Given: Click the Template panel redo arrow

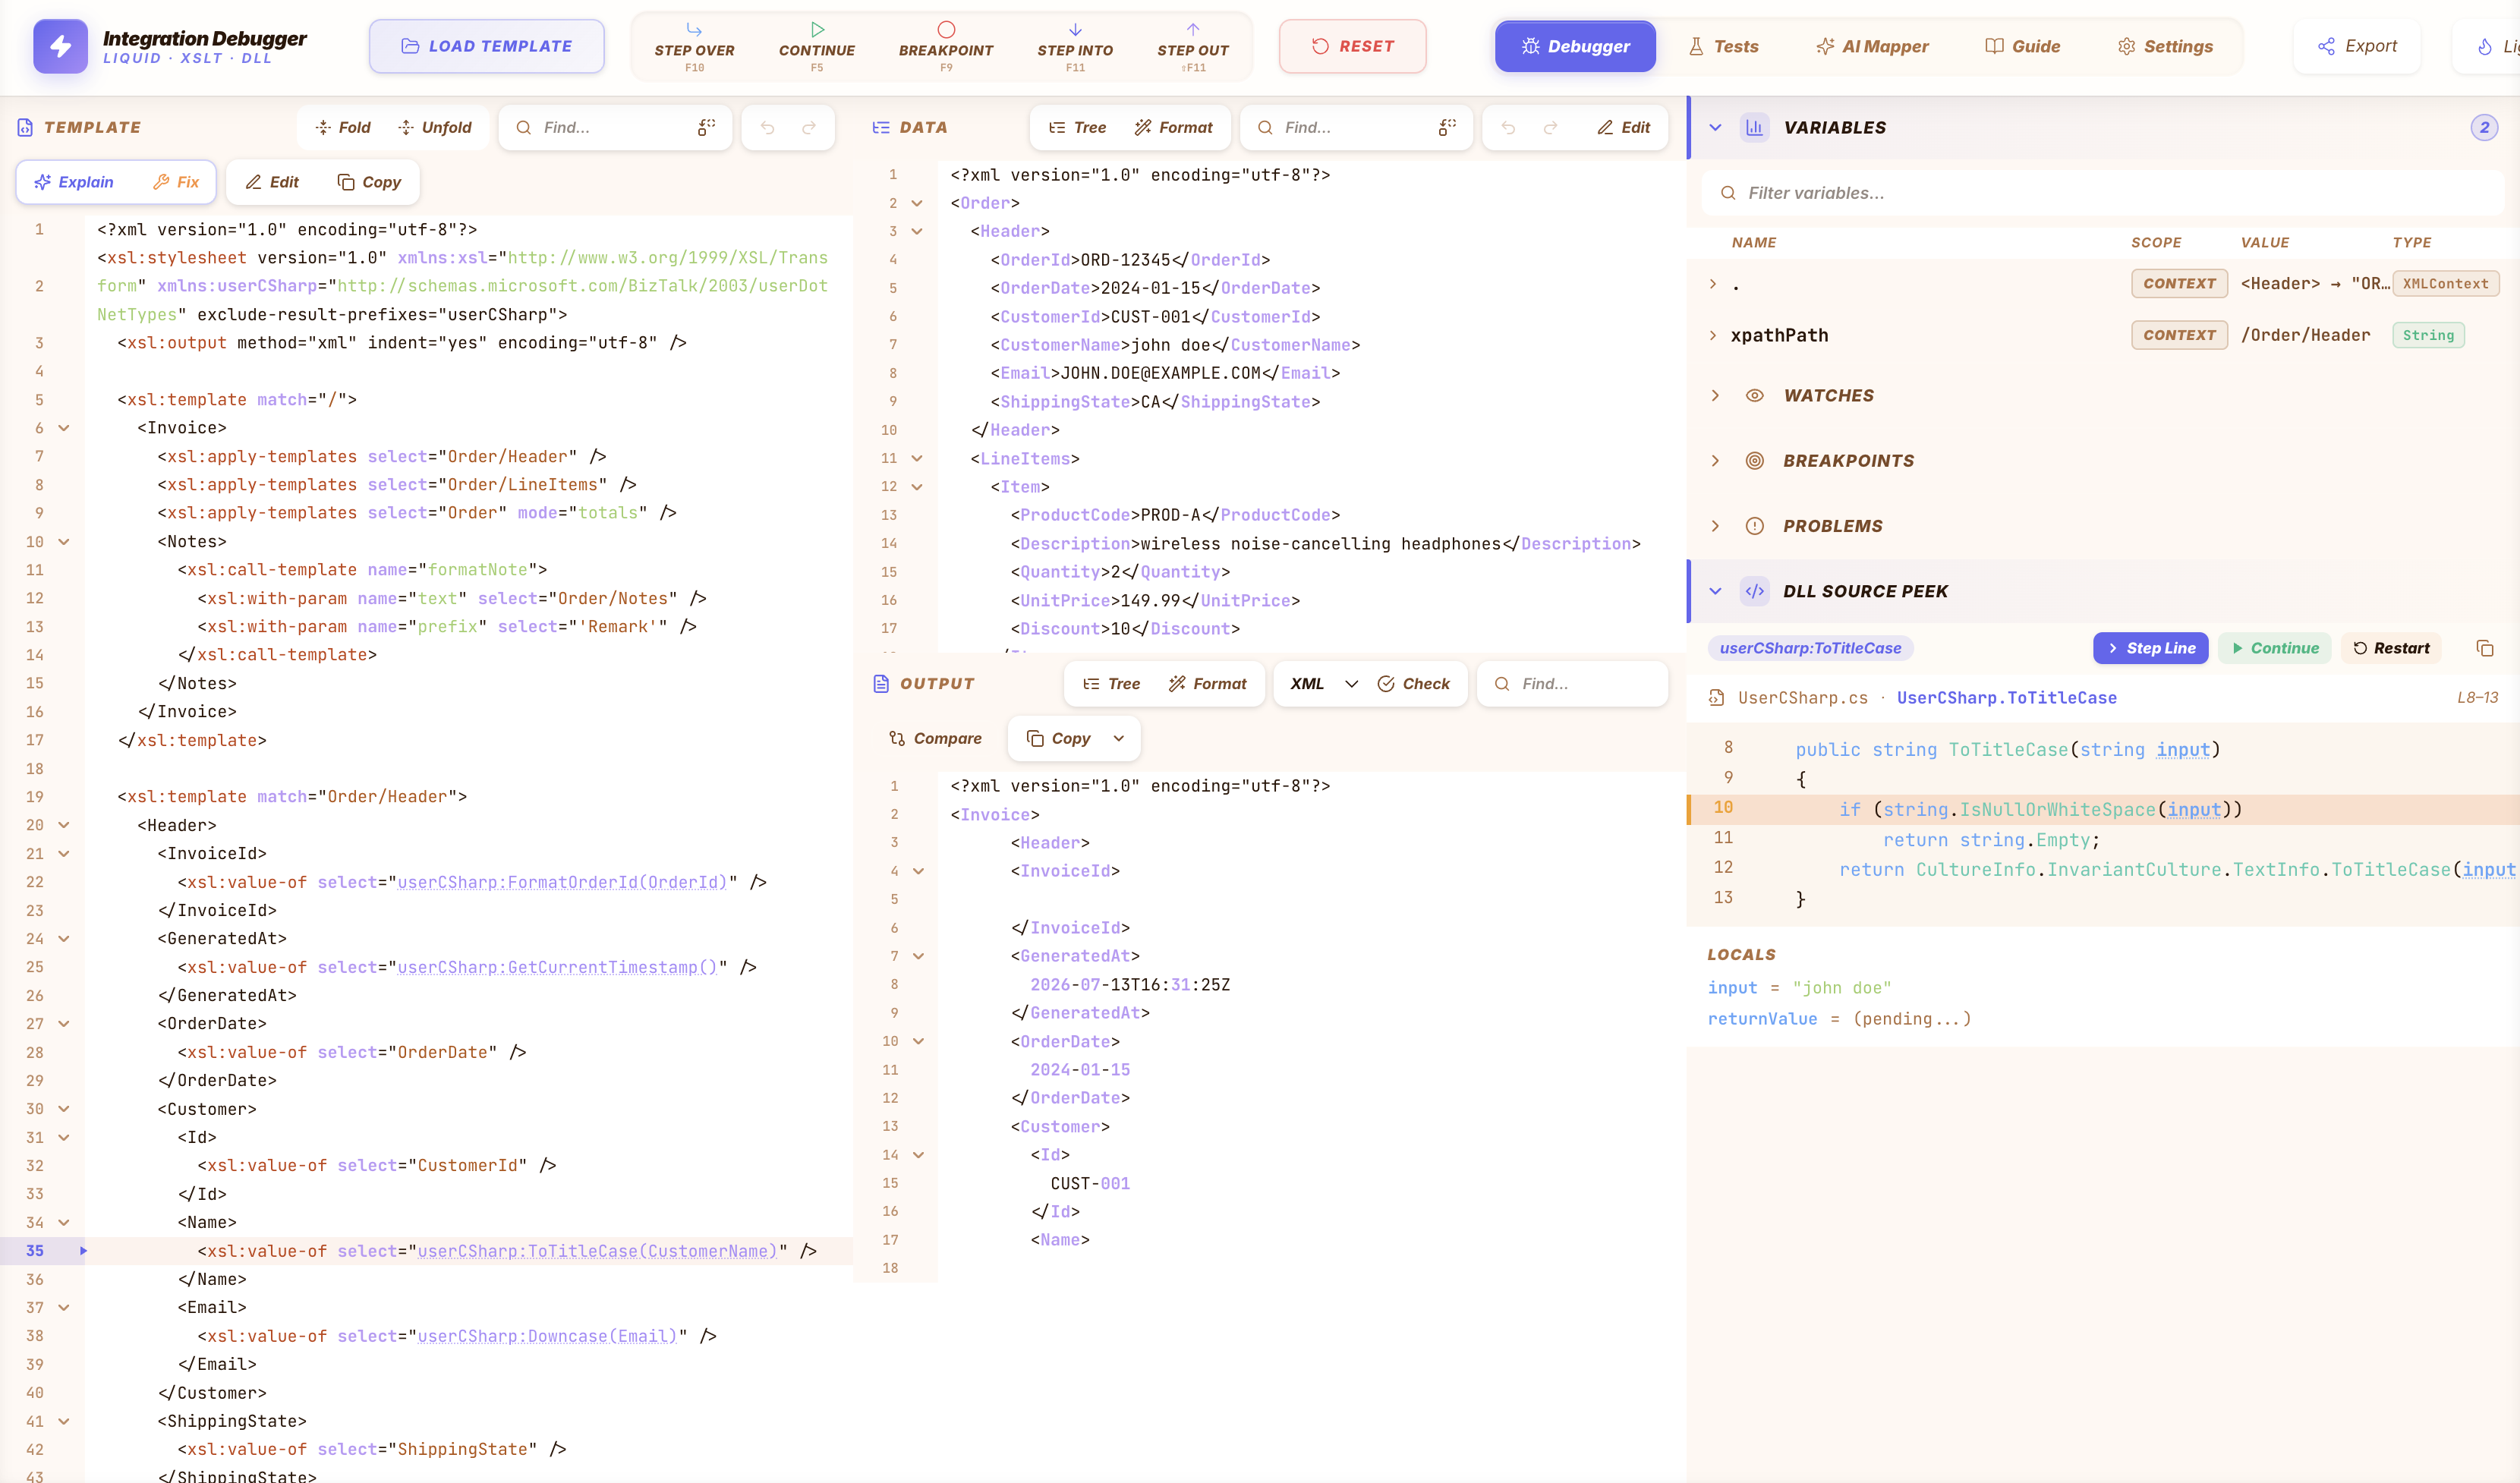Looking at the screenshot, I should point(809,127).
